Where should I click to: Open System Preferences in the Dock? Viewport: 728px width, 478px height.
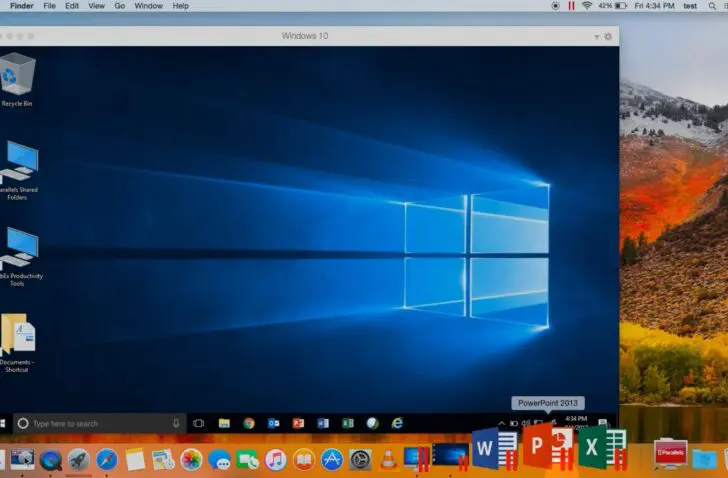[x=360, y=460]
